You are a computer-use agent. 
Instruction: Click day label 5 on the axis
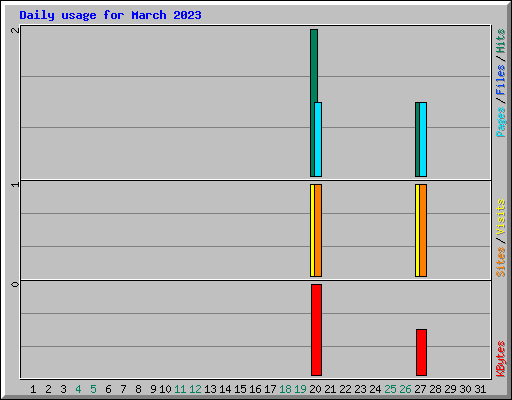pyautogui.click(x=93, y=389)
